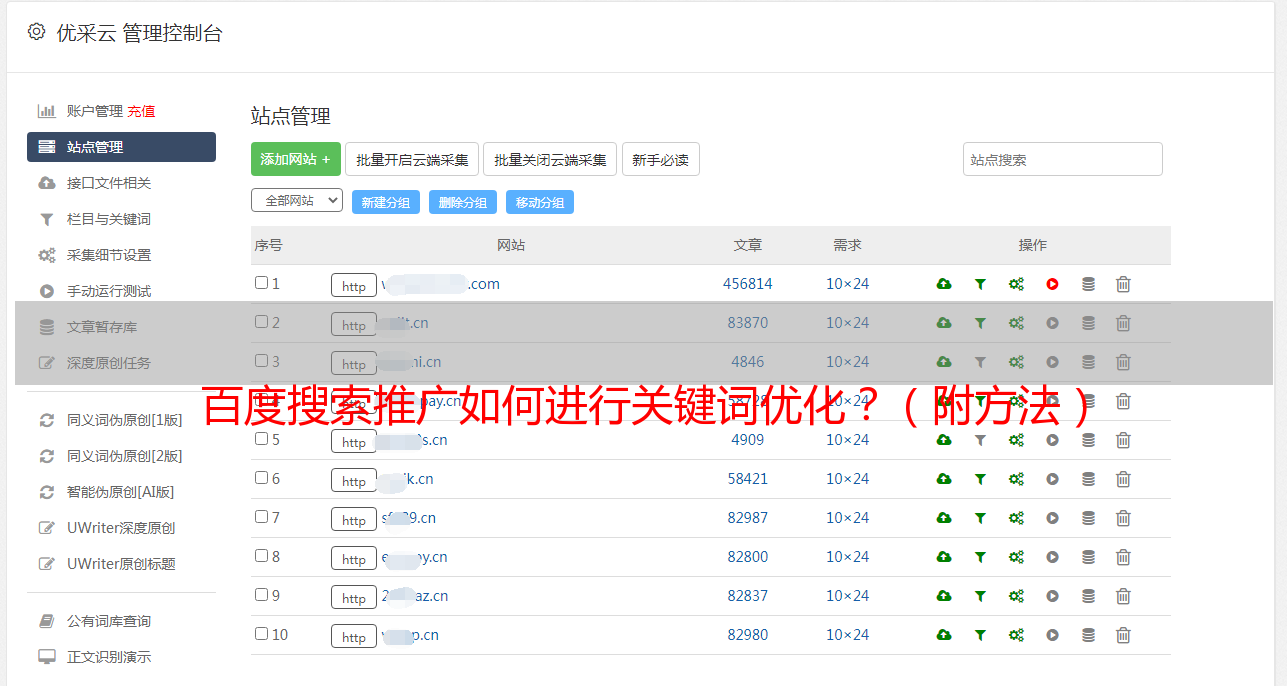Click the 新建分组 button

click(386, 202)
